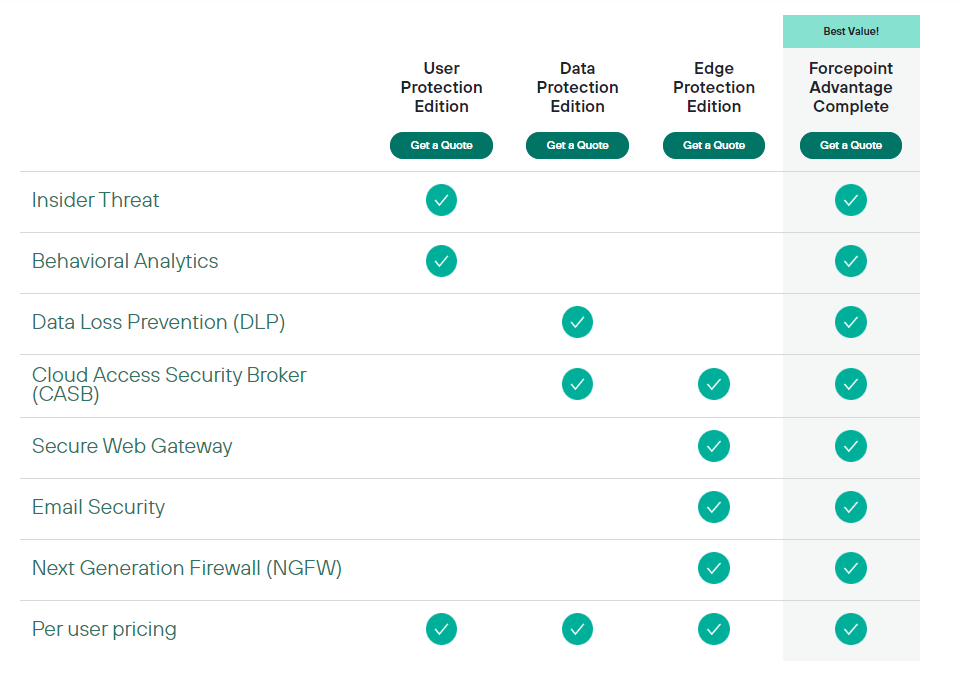This screenshot has height=690, width=958.
Task: Select the Email Security row label
Action: [98, 507]
